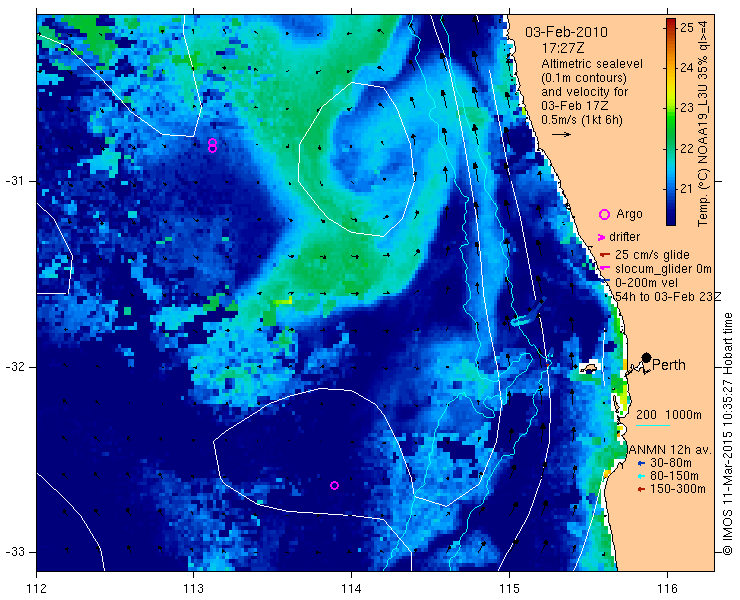This screenshot has height=600, width=740.
Task: Click the 116 longitude axis label
Action: click(x=667, y=589)
